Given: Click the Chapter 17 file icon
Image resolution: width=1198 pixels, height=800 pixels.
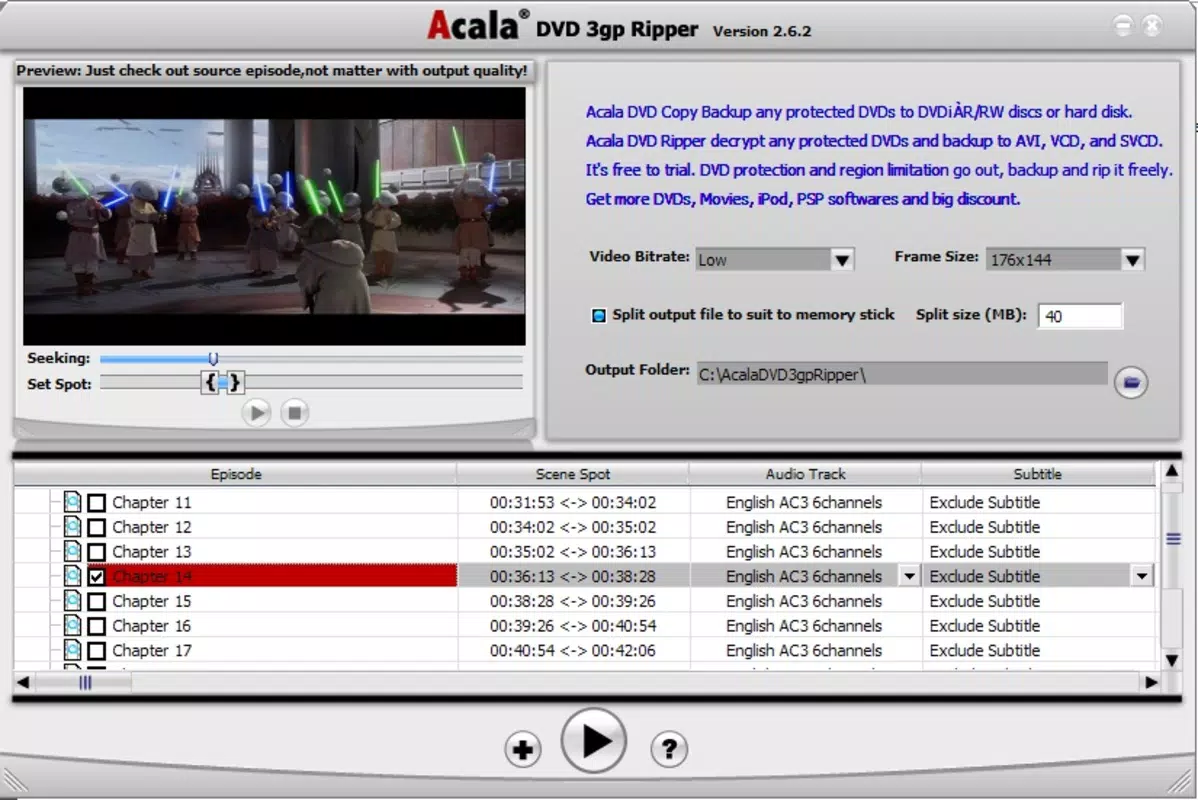Looking at the screenshot, I should 72,649.
